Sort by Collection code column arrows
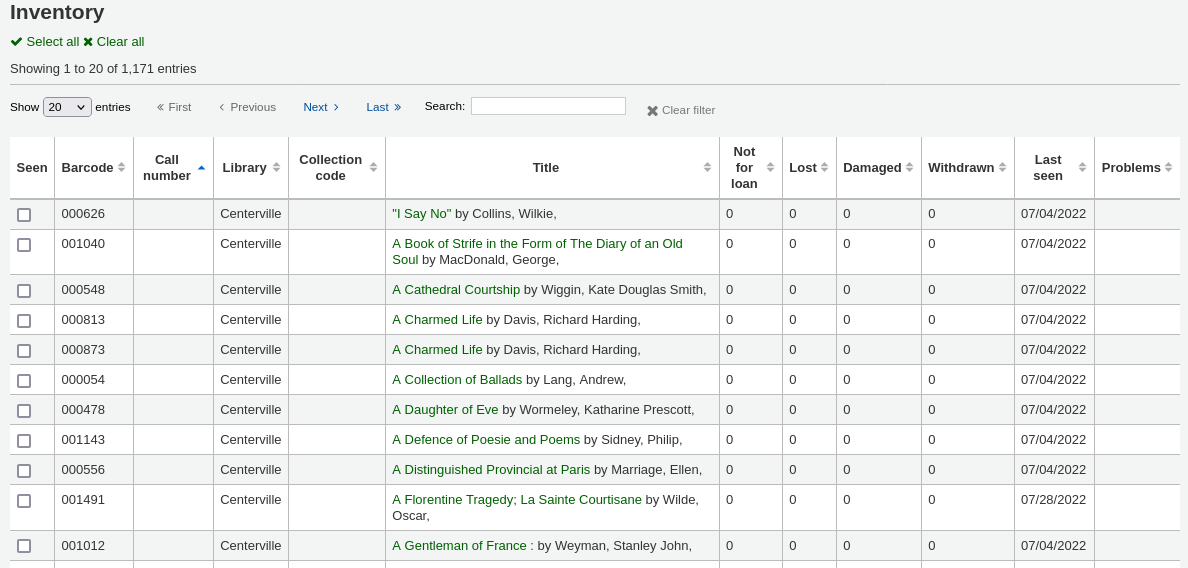This screenshot has height=568, width=1188. pyautogui.click(x=373, y=168)
